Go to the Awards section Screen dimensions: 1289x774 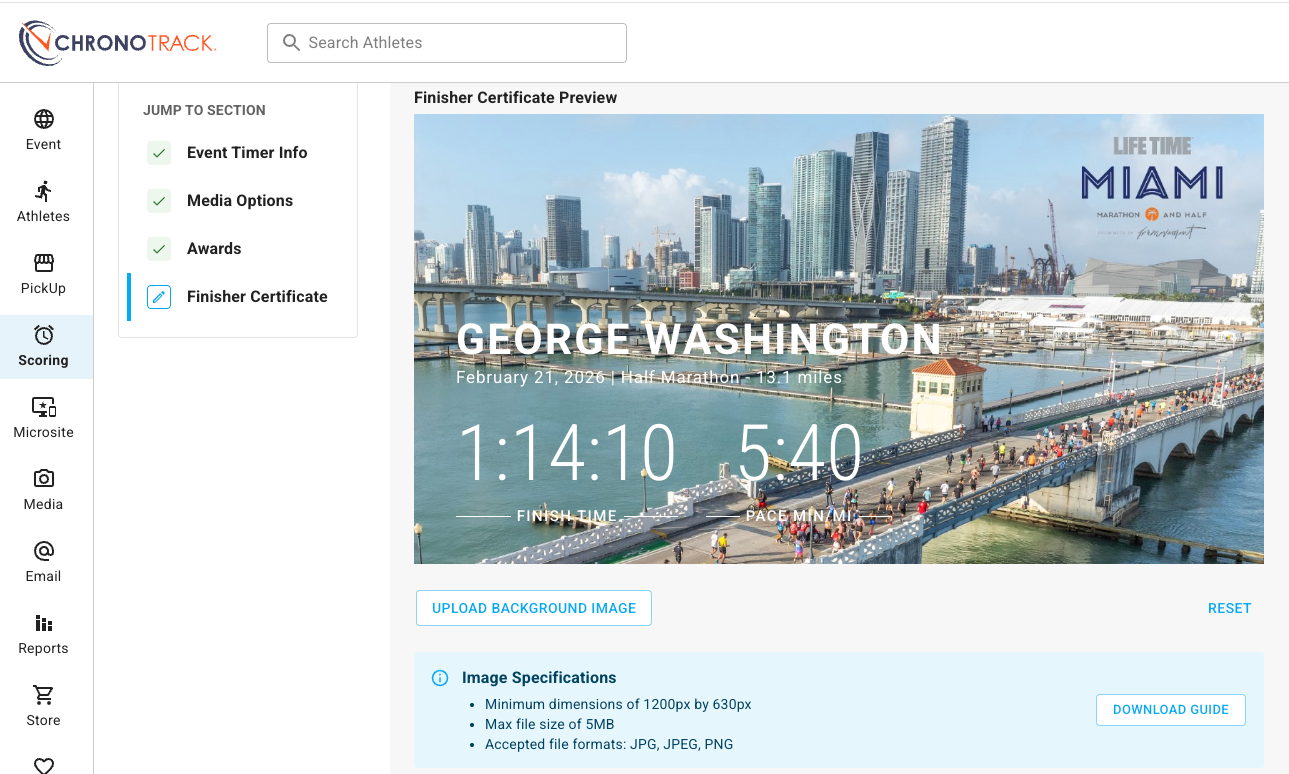click(x=214, y=249)
